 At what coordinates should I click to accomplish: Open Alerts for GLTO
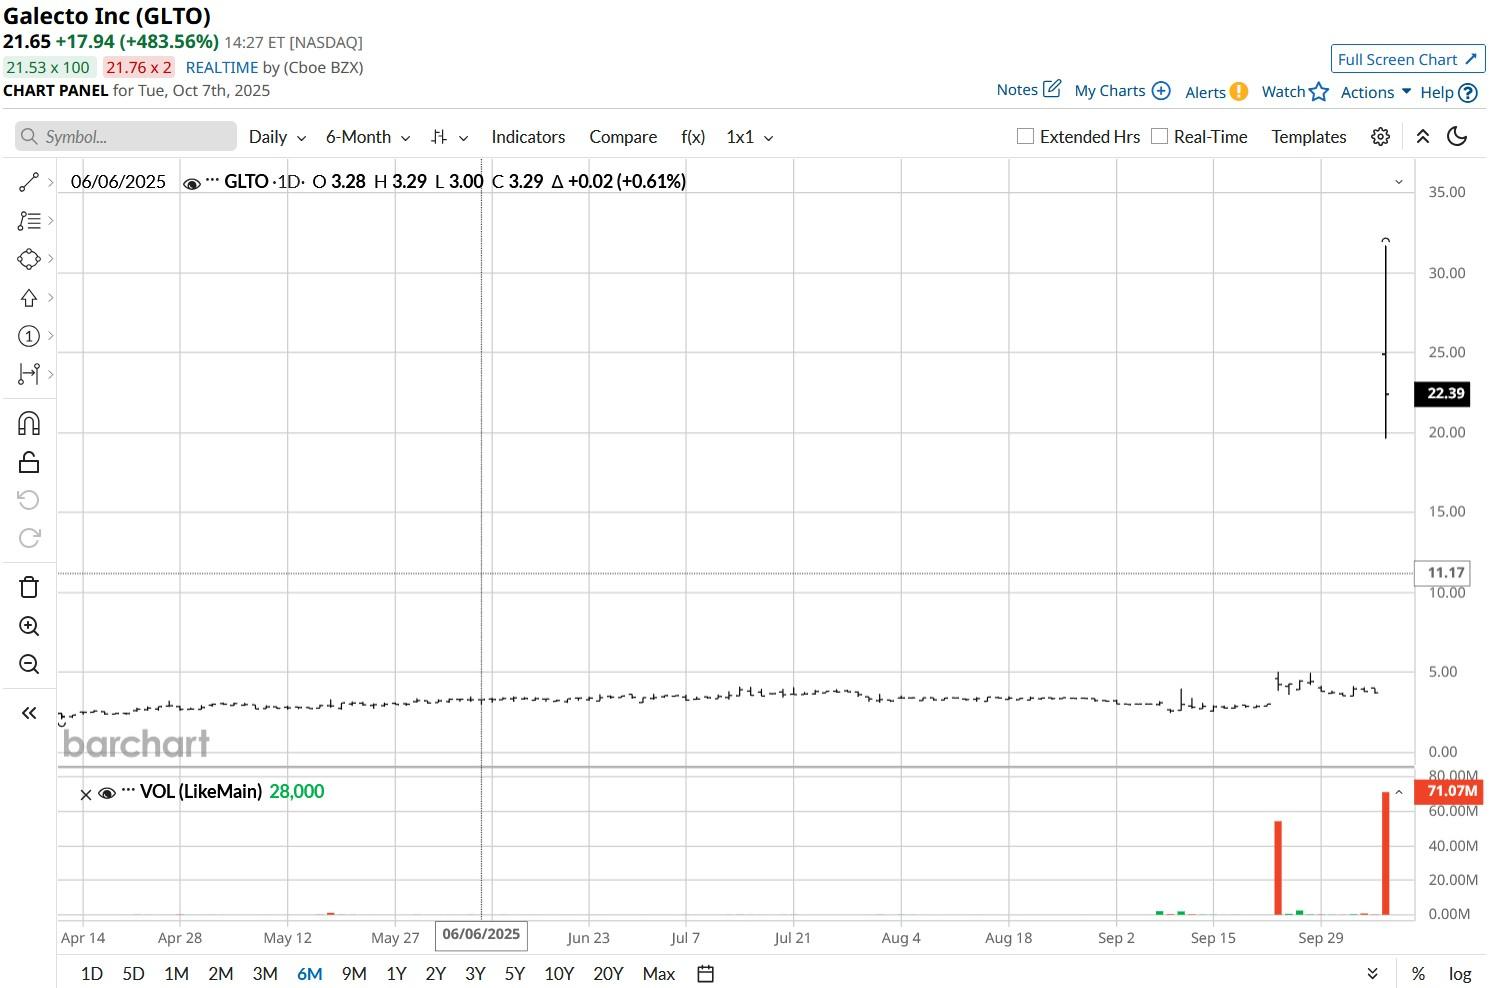(x=1216, y=92)
